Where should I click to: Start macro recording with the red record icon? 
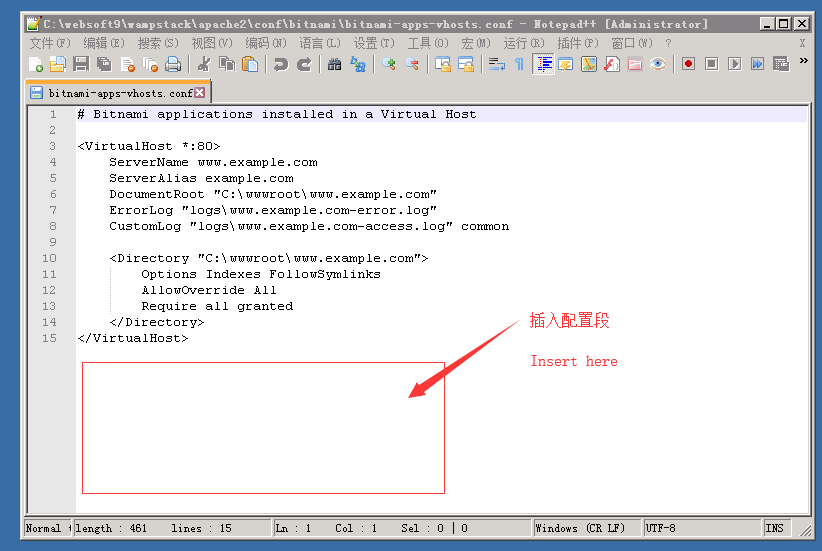coord(688,64)
